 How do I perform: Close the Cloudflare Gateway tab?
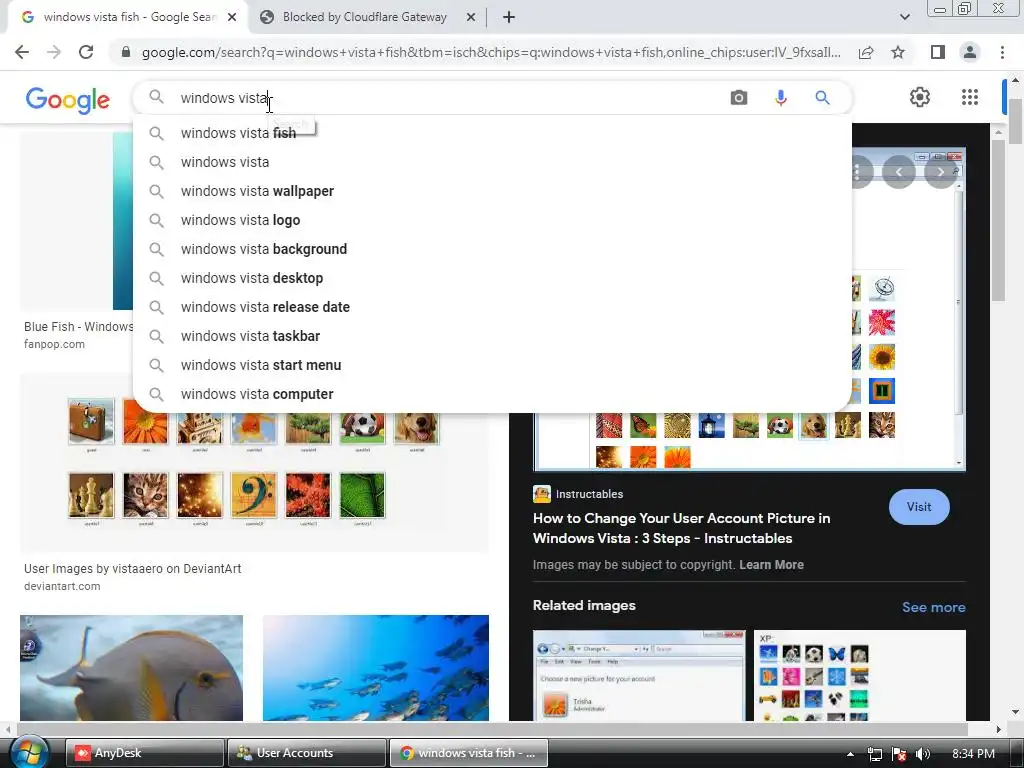(x=470, y=17)
